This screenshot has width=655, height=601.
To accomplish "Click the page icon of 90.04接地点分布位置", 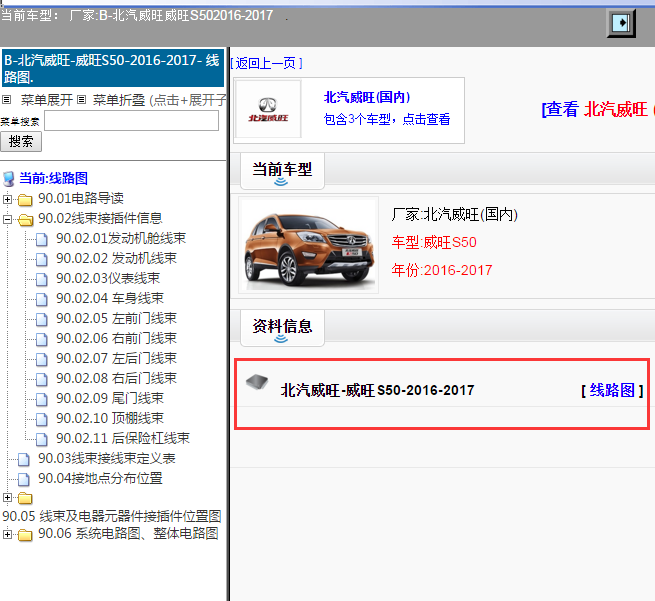I will point(23,479).
